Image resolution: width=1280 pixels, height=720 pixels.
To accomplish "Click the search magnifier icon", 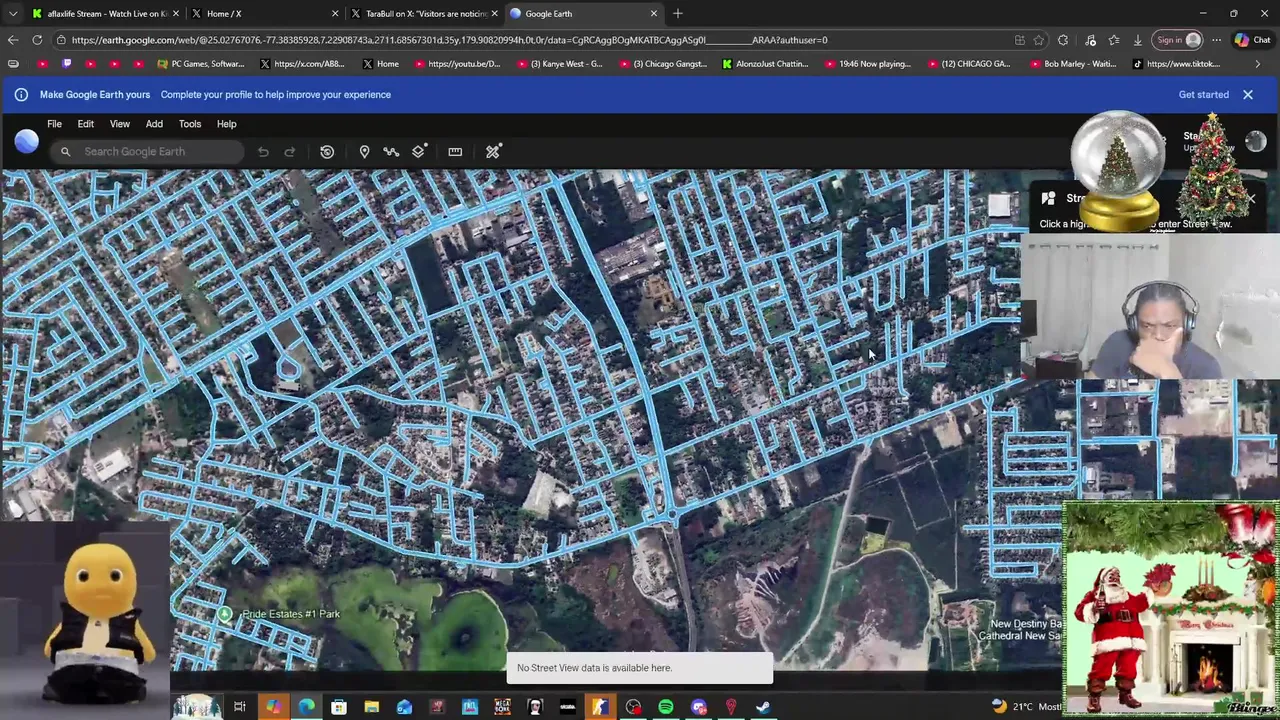I will click(65, 152).
